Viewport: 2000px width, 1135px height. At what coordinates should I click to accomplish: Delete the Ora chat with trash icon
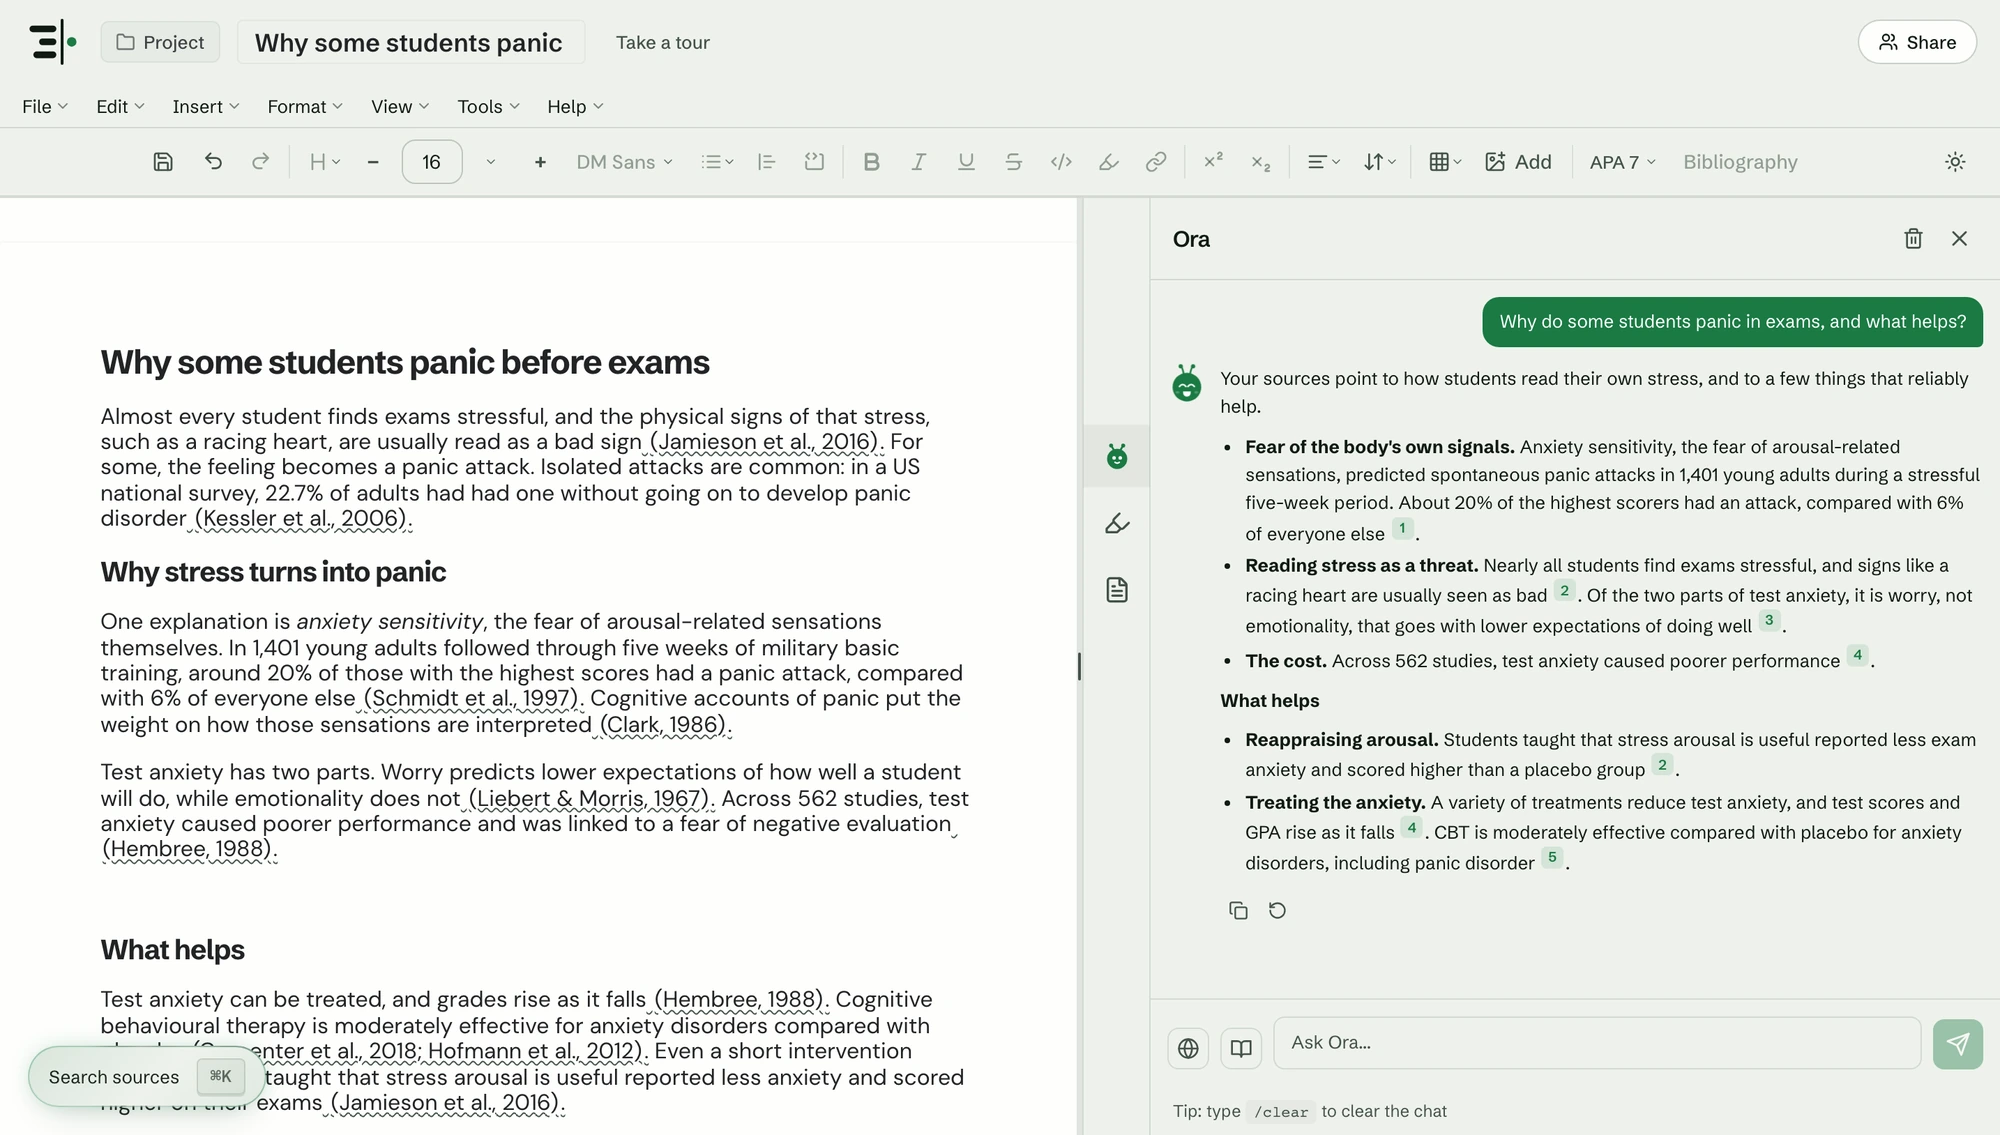[1913, 239]
